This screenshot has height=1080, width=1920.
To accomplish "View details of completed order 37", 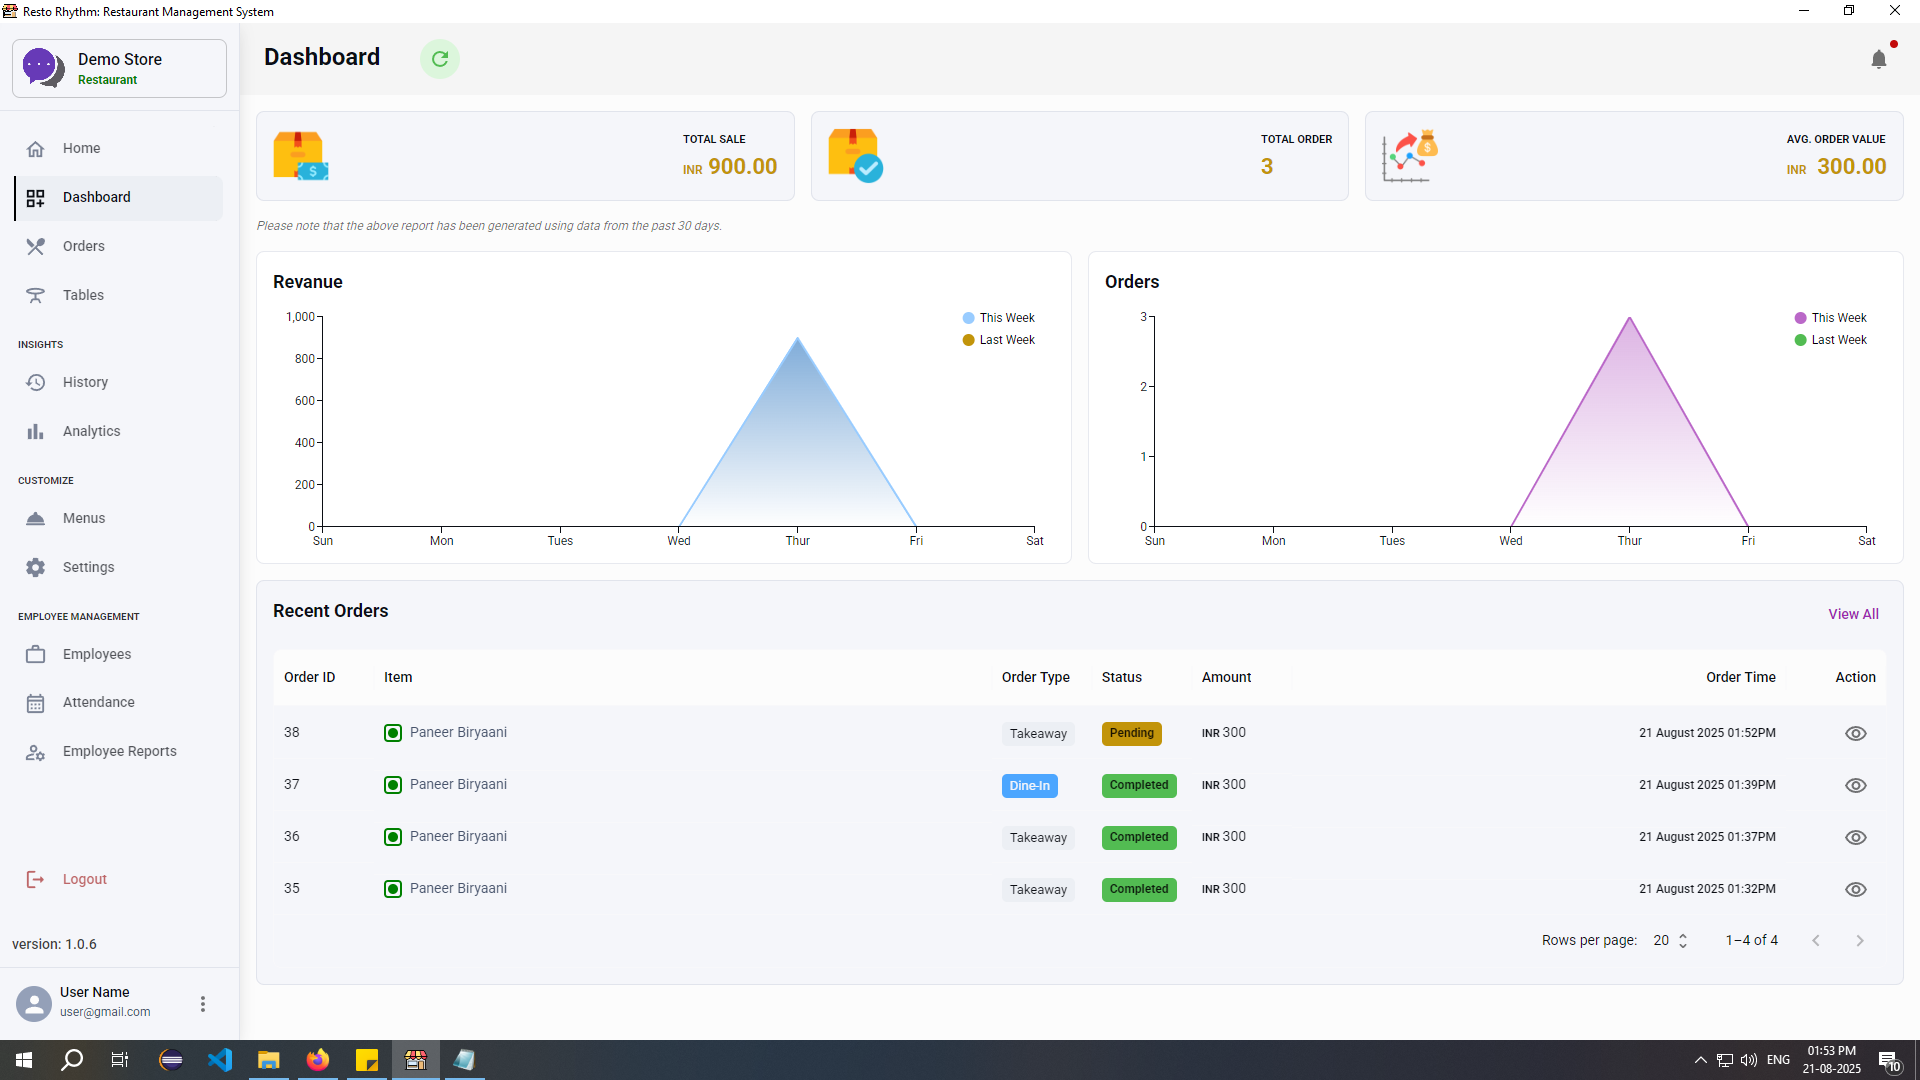I will [1857, 785].
